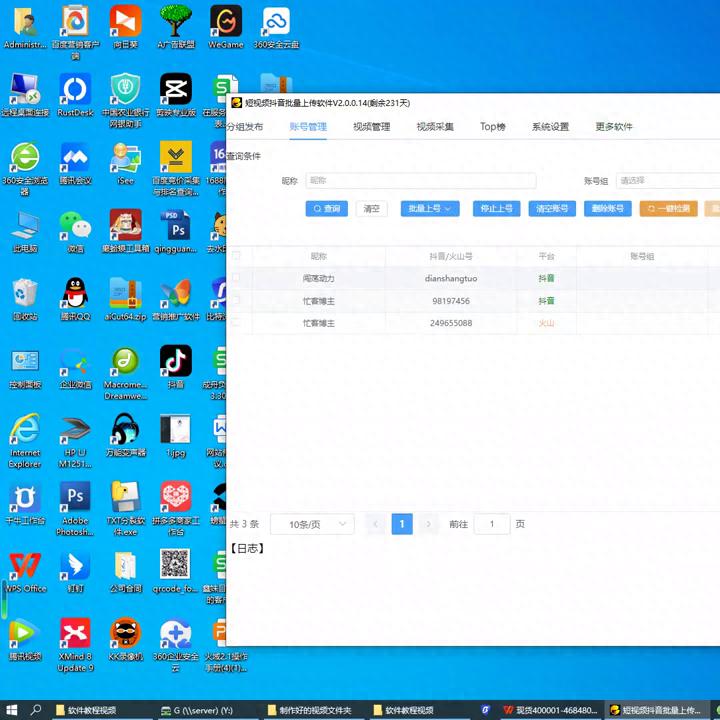Click the taskbar search magnifier icon

pos(35,710)
